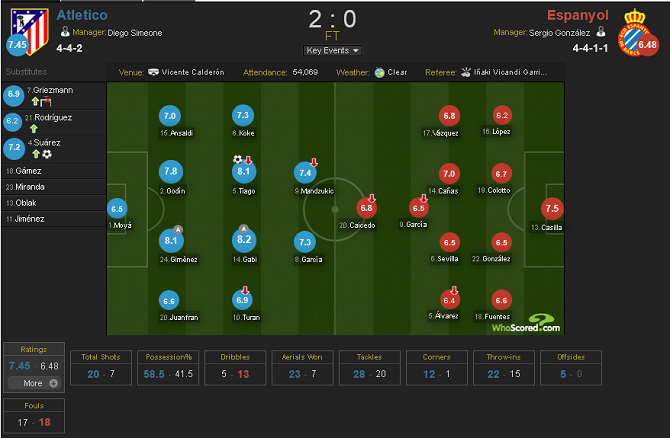The height and width of the screenshot is (438, 670).
Task: Click Mandzukic's 7.4 player marker
Action: (306, 174)
